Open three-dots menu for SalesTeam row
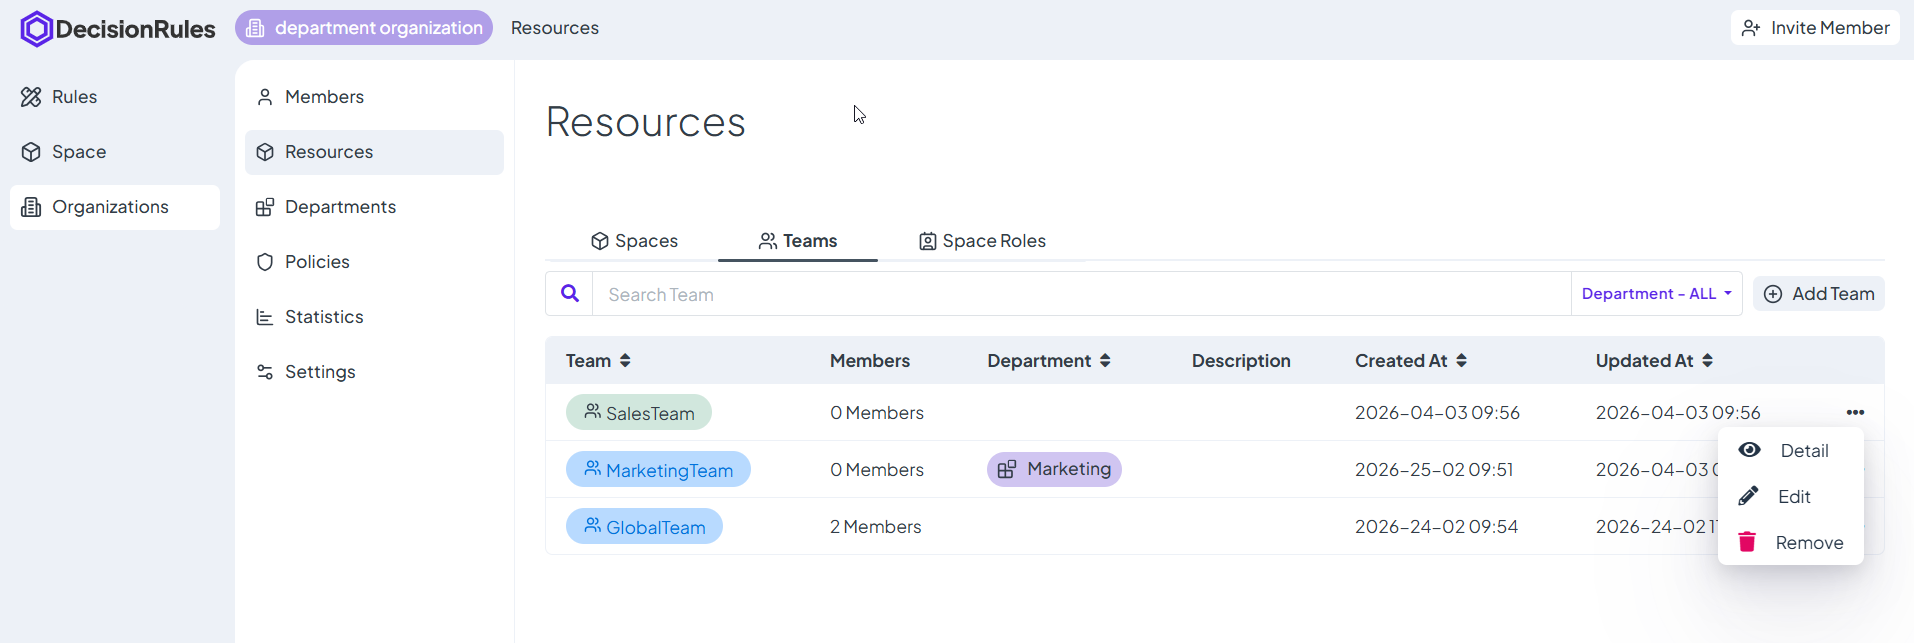Viewport: 1914px width, 643px height. click(x=1855, y=413)
